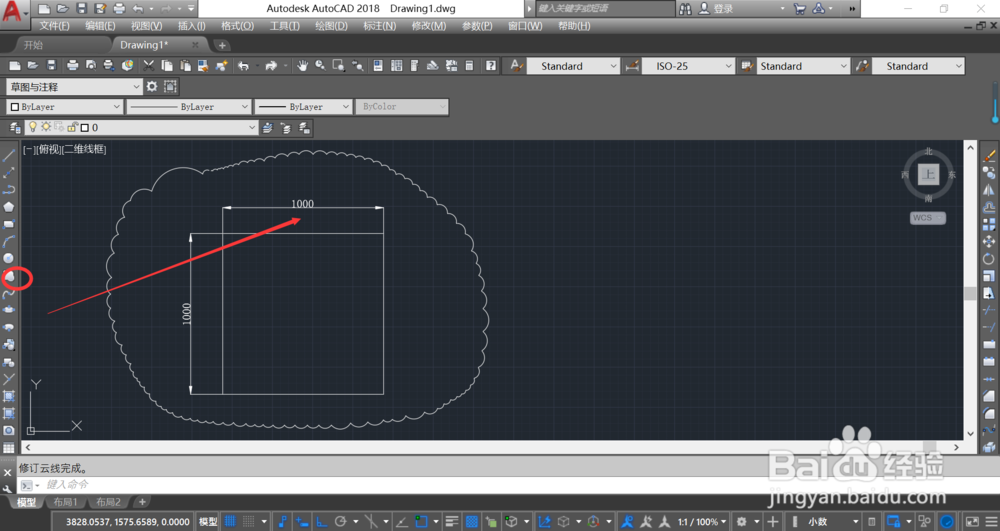Toggle layer 0 freeze sun icon
Screen dimensions: 1000x531
tap(46, 127)
